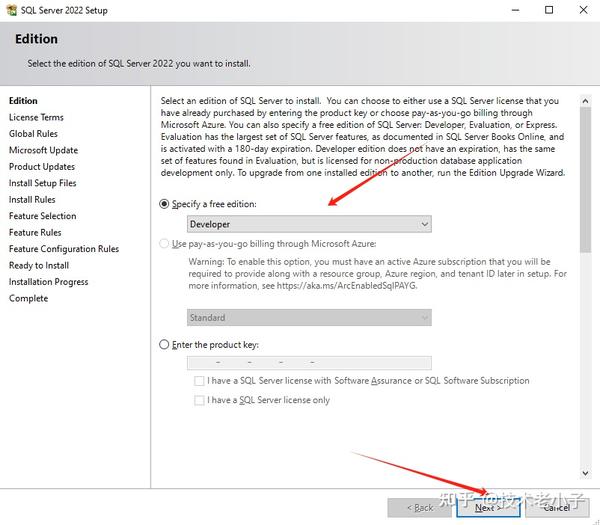Select the Product Updates step
Viewport: 600px width, 525px height.
coord(42,166)
